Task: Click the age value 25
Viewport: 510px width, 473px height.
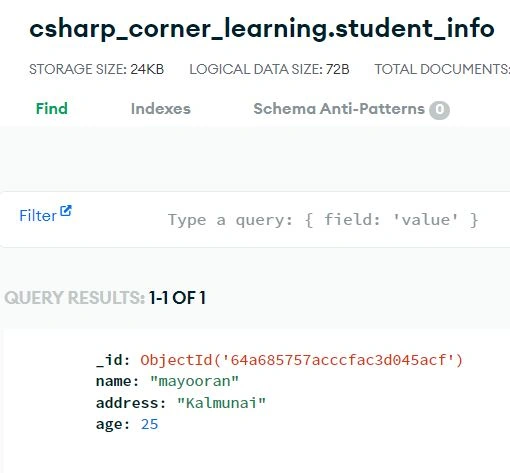Action: (x=149, y=424)
